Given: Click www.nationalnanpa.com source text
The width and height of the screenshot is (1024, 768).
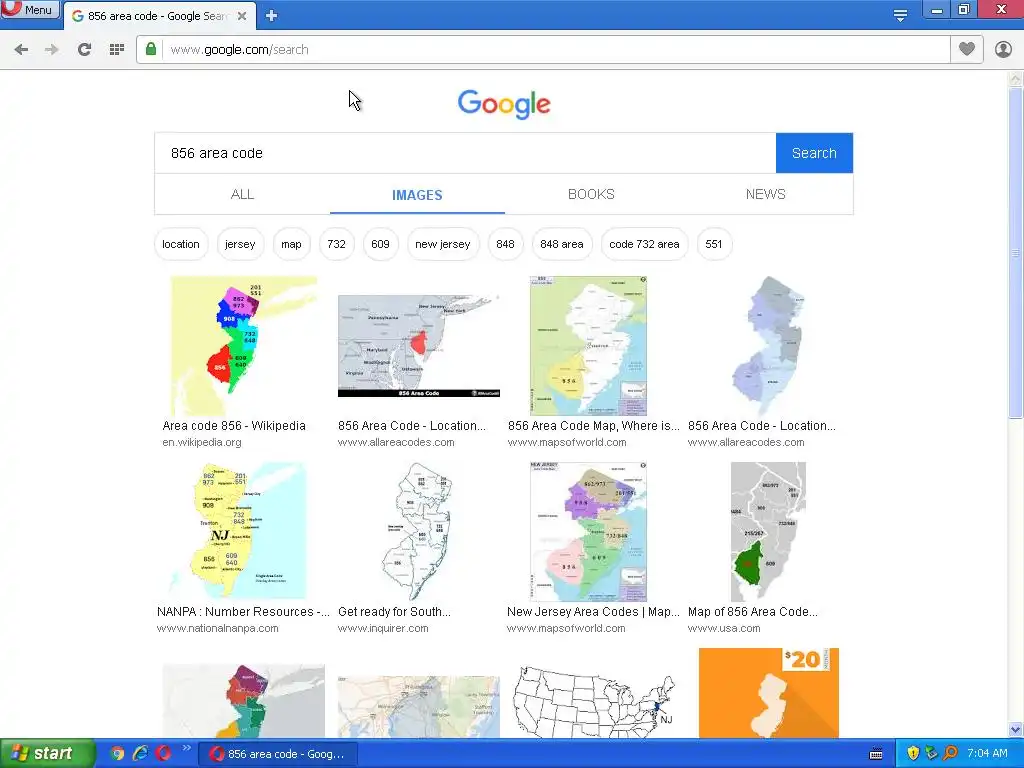Looking at the screenshot, I should (x=217, y=628).
